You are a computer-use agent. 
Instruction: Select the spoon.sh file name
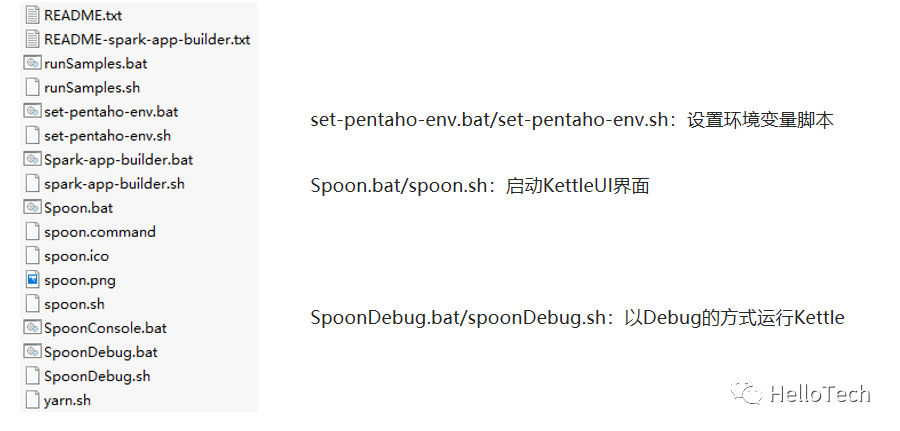[x=74, y=304]
